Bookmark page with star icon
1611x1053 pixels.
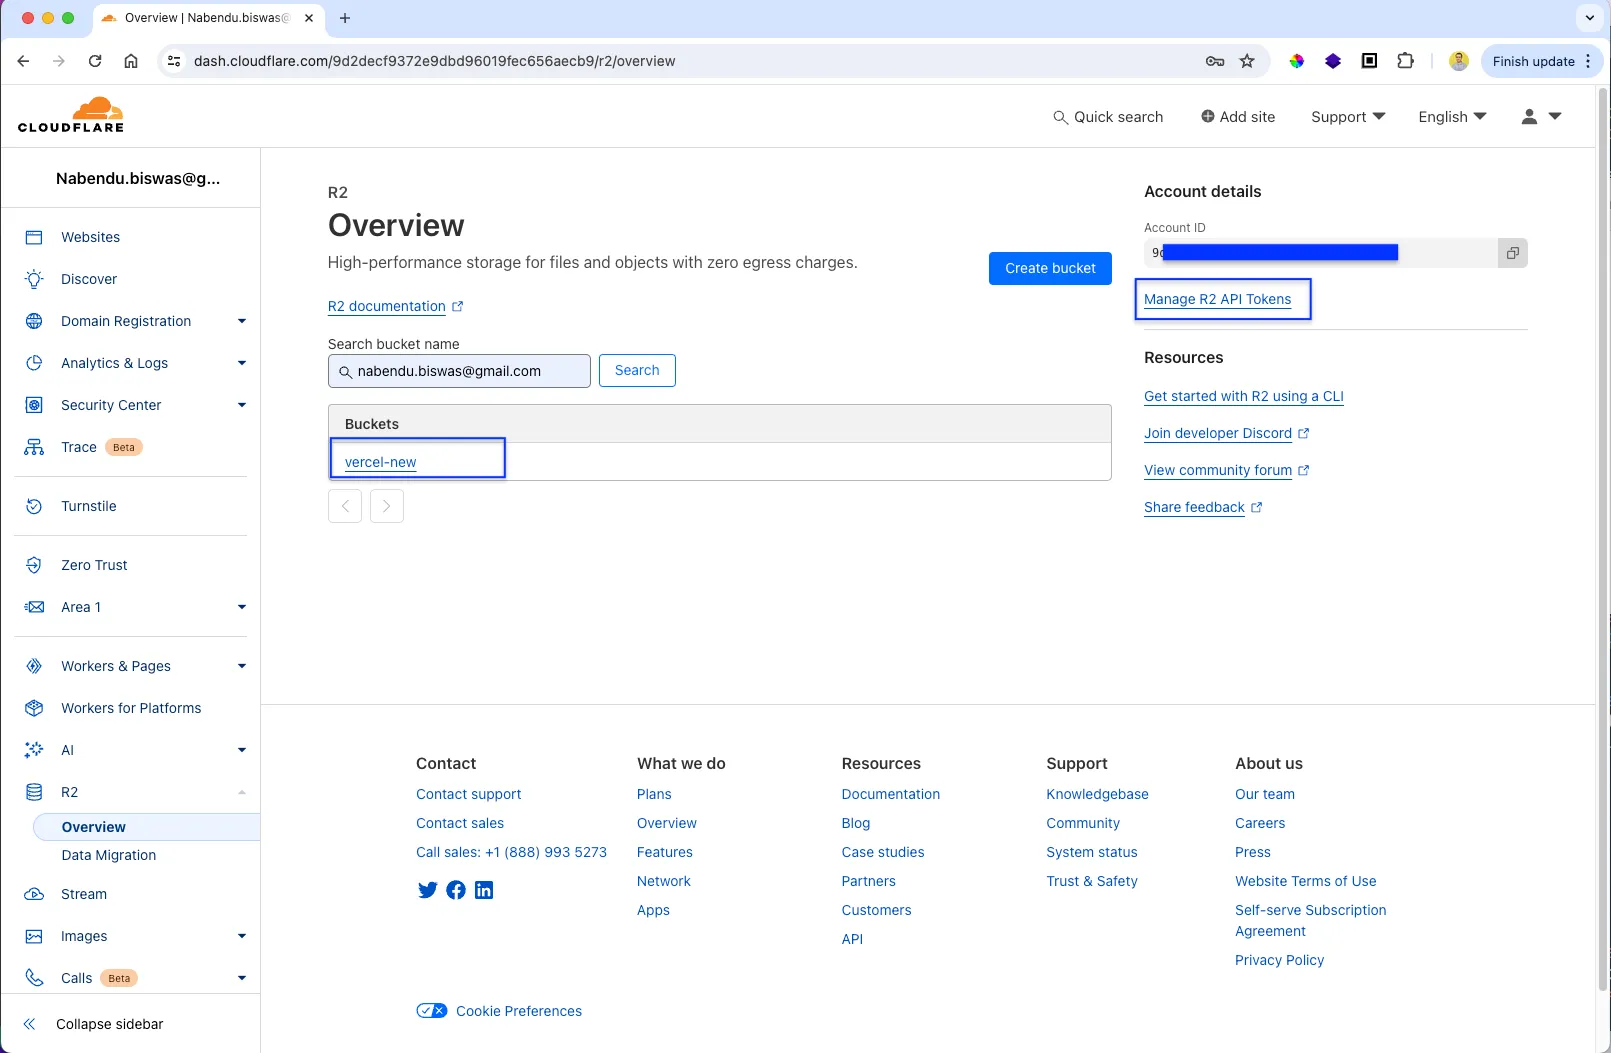pos(1247,61)
